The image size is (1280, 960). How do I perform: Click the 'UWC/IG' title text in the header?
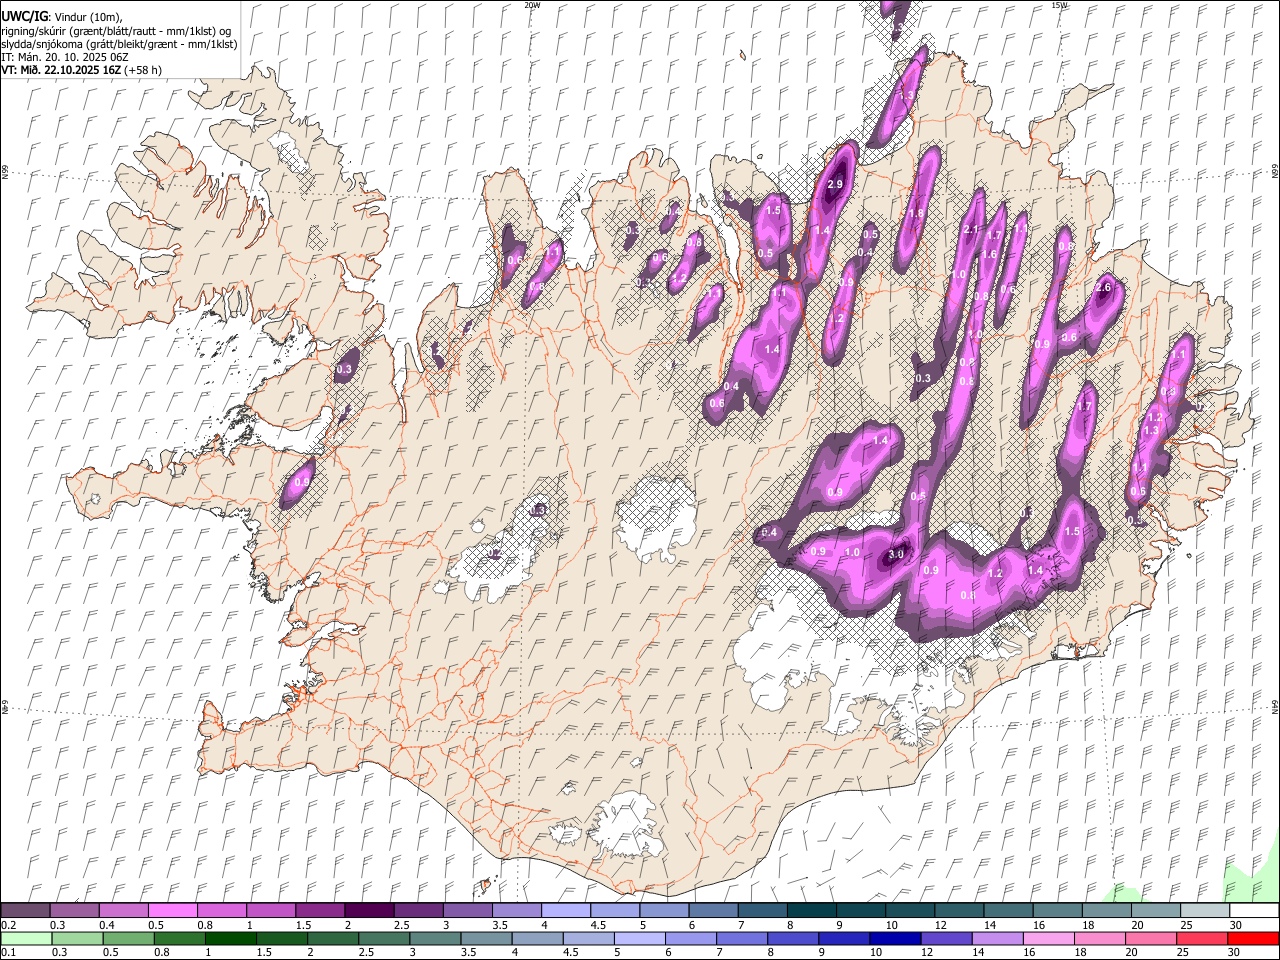pos(24,16)
